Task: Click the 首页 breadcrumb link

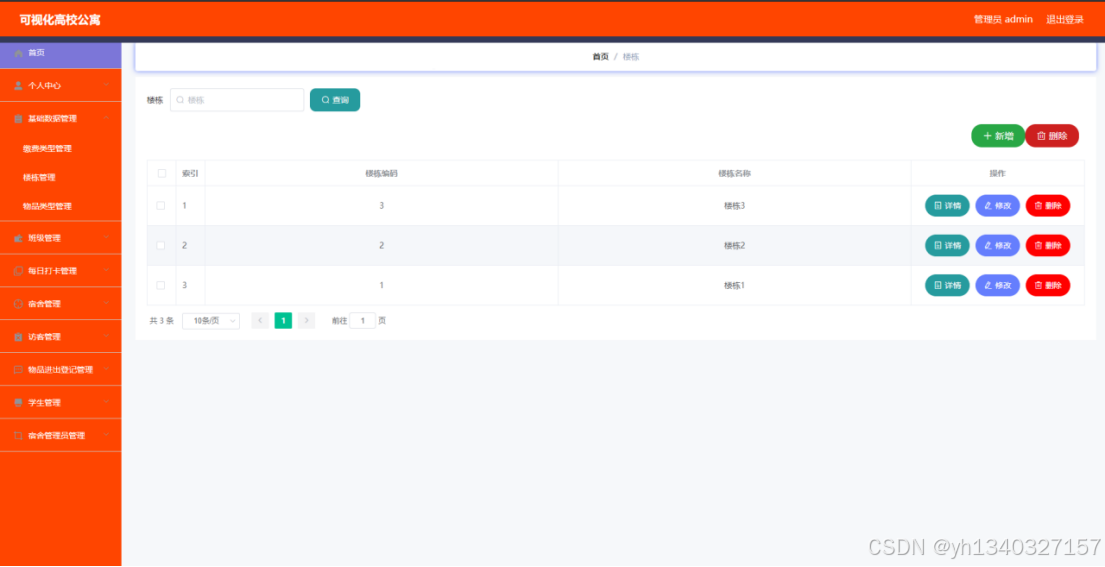Action: coord(600,57)
